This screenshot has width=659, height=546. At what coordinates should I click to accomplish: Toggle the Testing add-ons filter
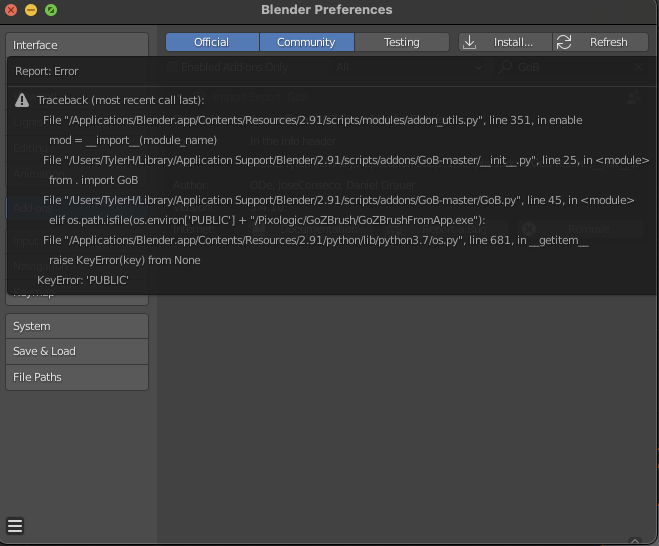(402, 42)
